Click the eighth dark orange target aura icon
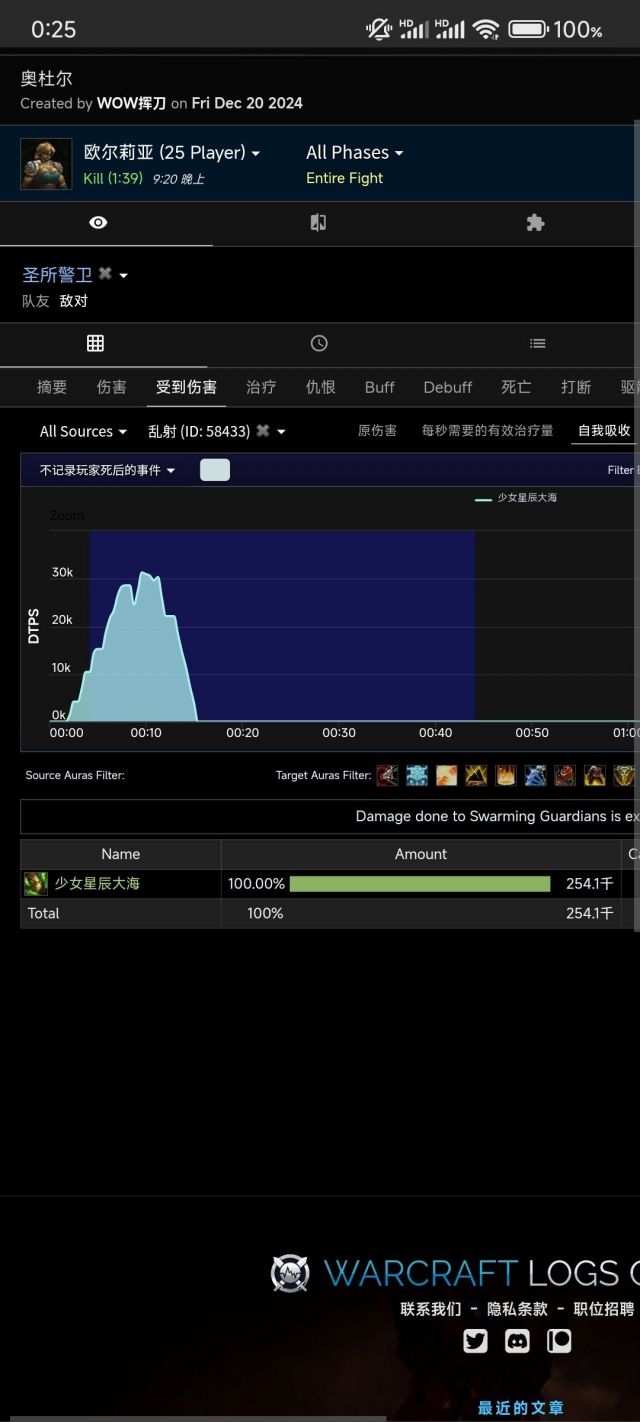 click(595, 775)
